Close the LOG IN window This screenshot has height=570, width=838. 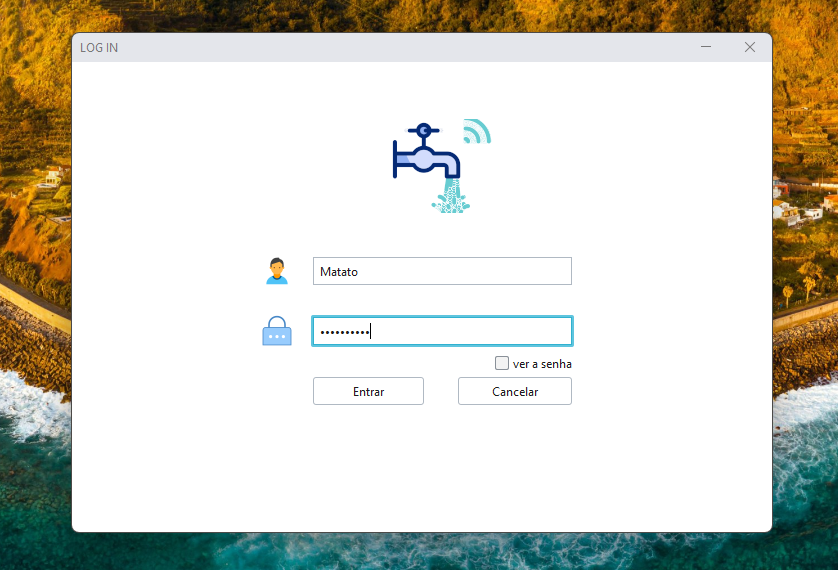coord(750,47)
